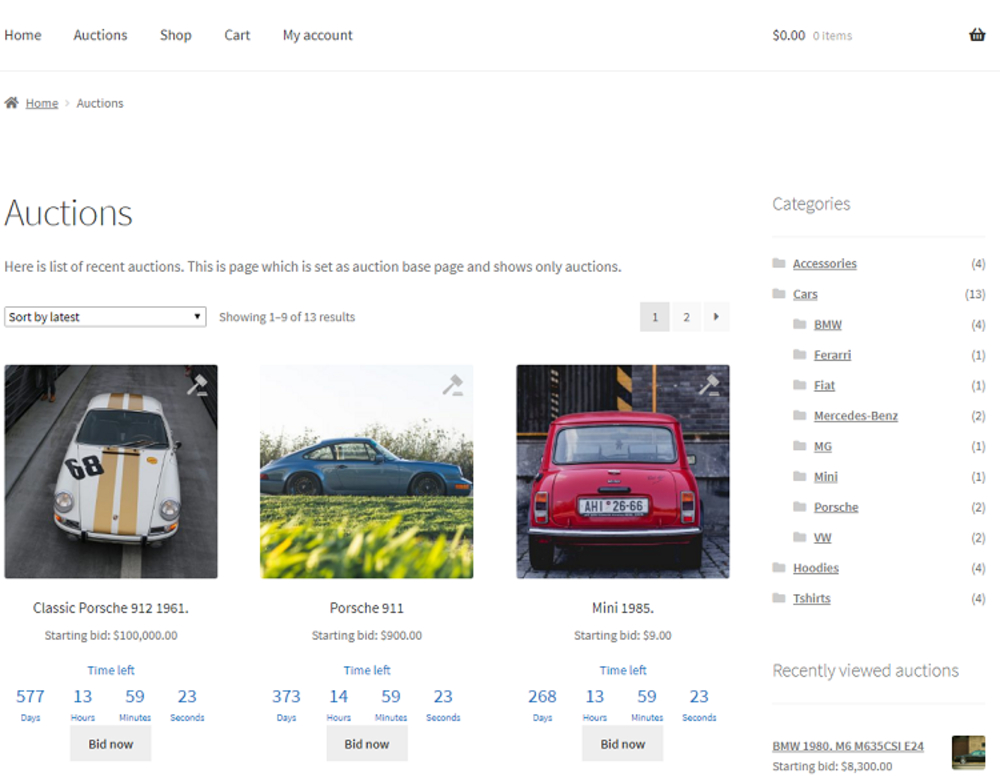Open the VW subcategory link
The width and height of the screenshot is (1000, 777).
822,537
